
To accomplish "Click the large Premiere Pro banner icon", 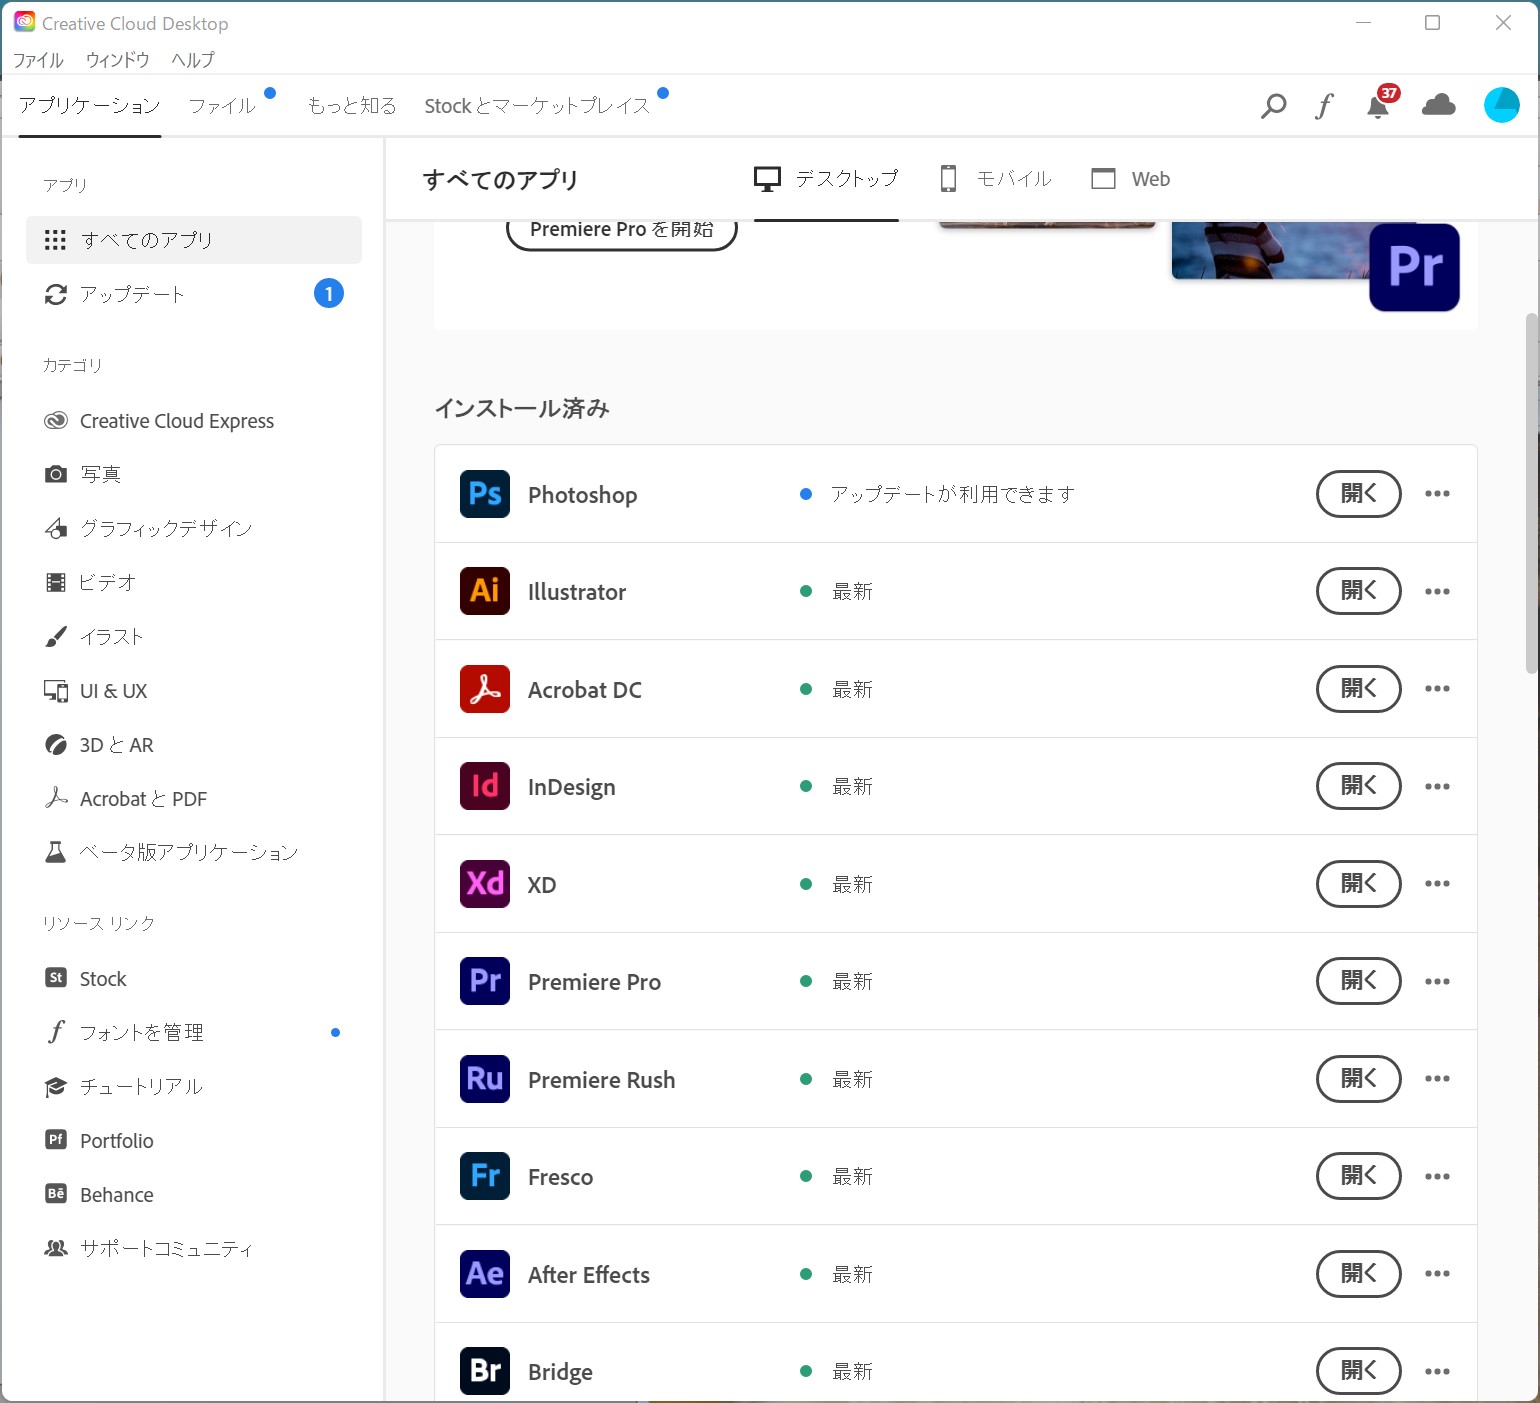I will coord(1414,267).
